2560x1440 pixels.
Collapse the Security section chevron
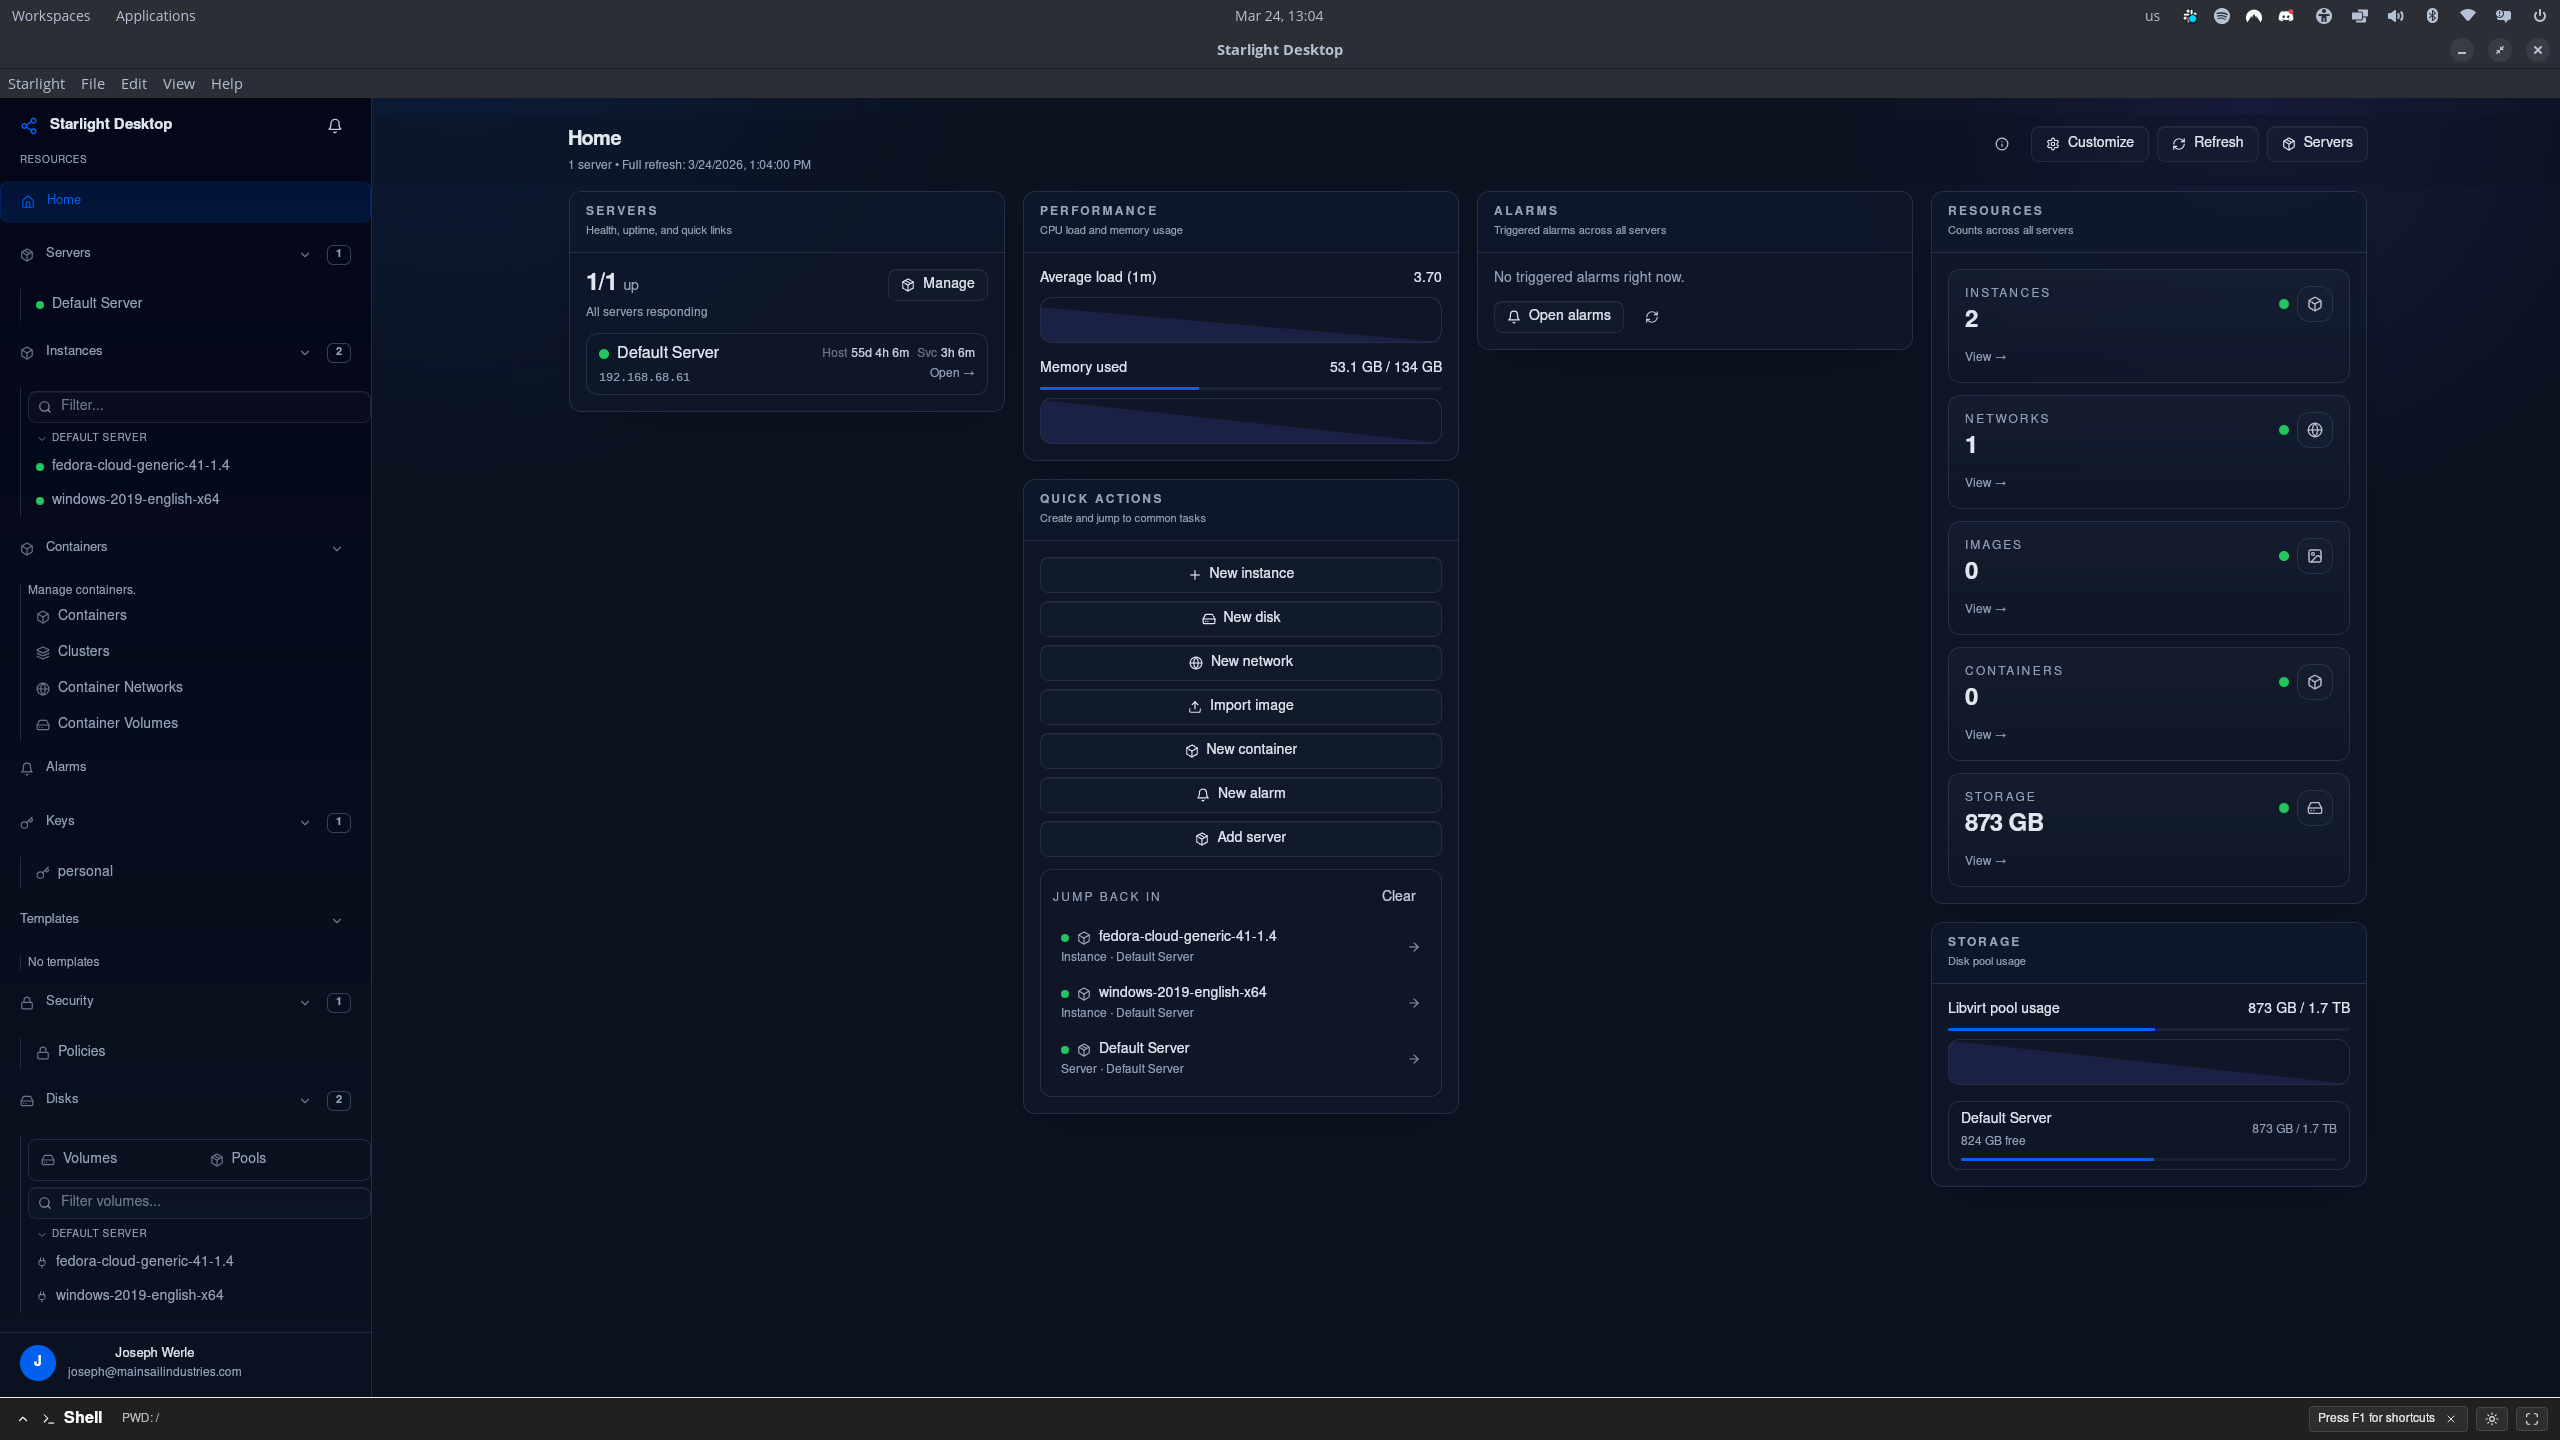click(x=305, y=1003)
